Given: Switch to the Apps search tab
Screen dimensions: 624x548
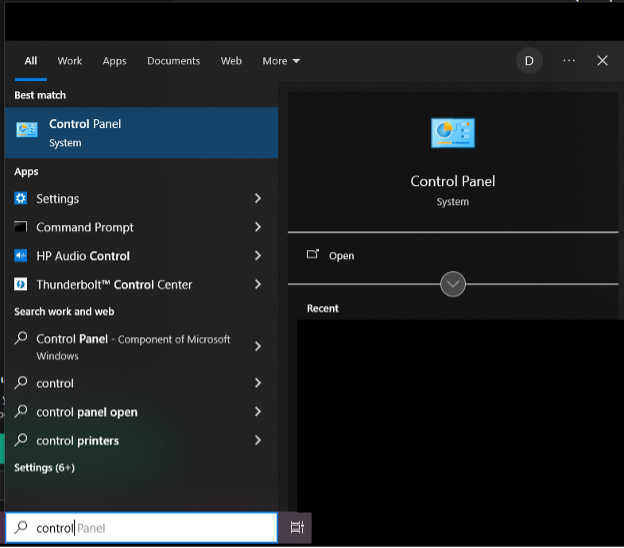Looking at the screenshot, I should pyautogui.click(x=114, y=61).
